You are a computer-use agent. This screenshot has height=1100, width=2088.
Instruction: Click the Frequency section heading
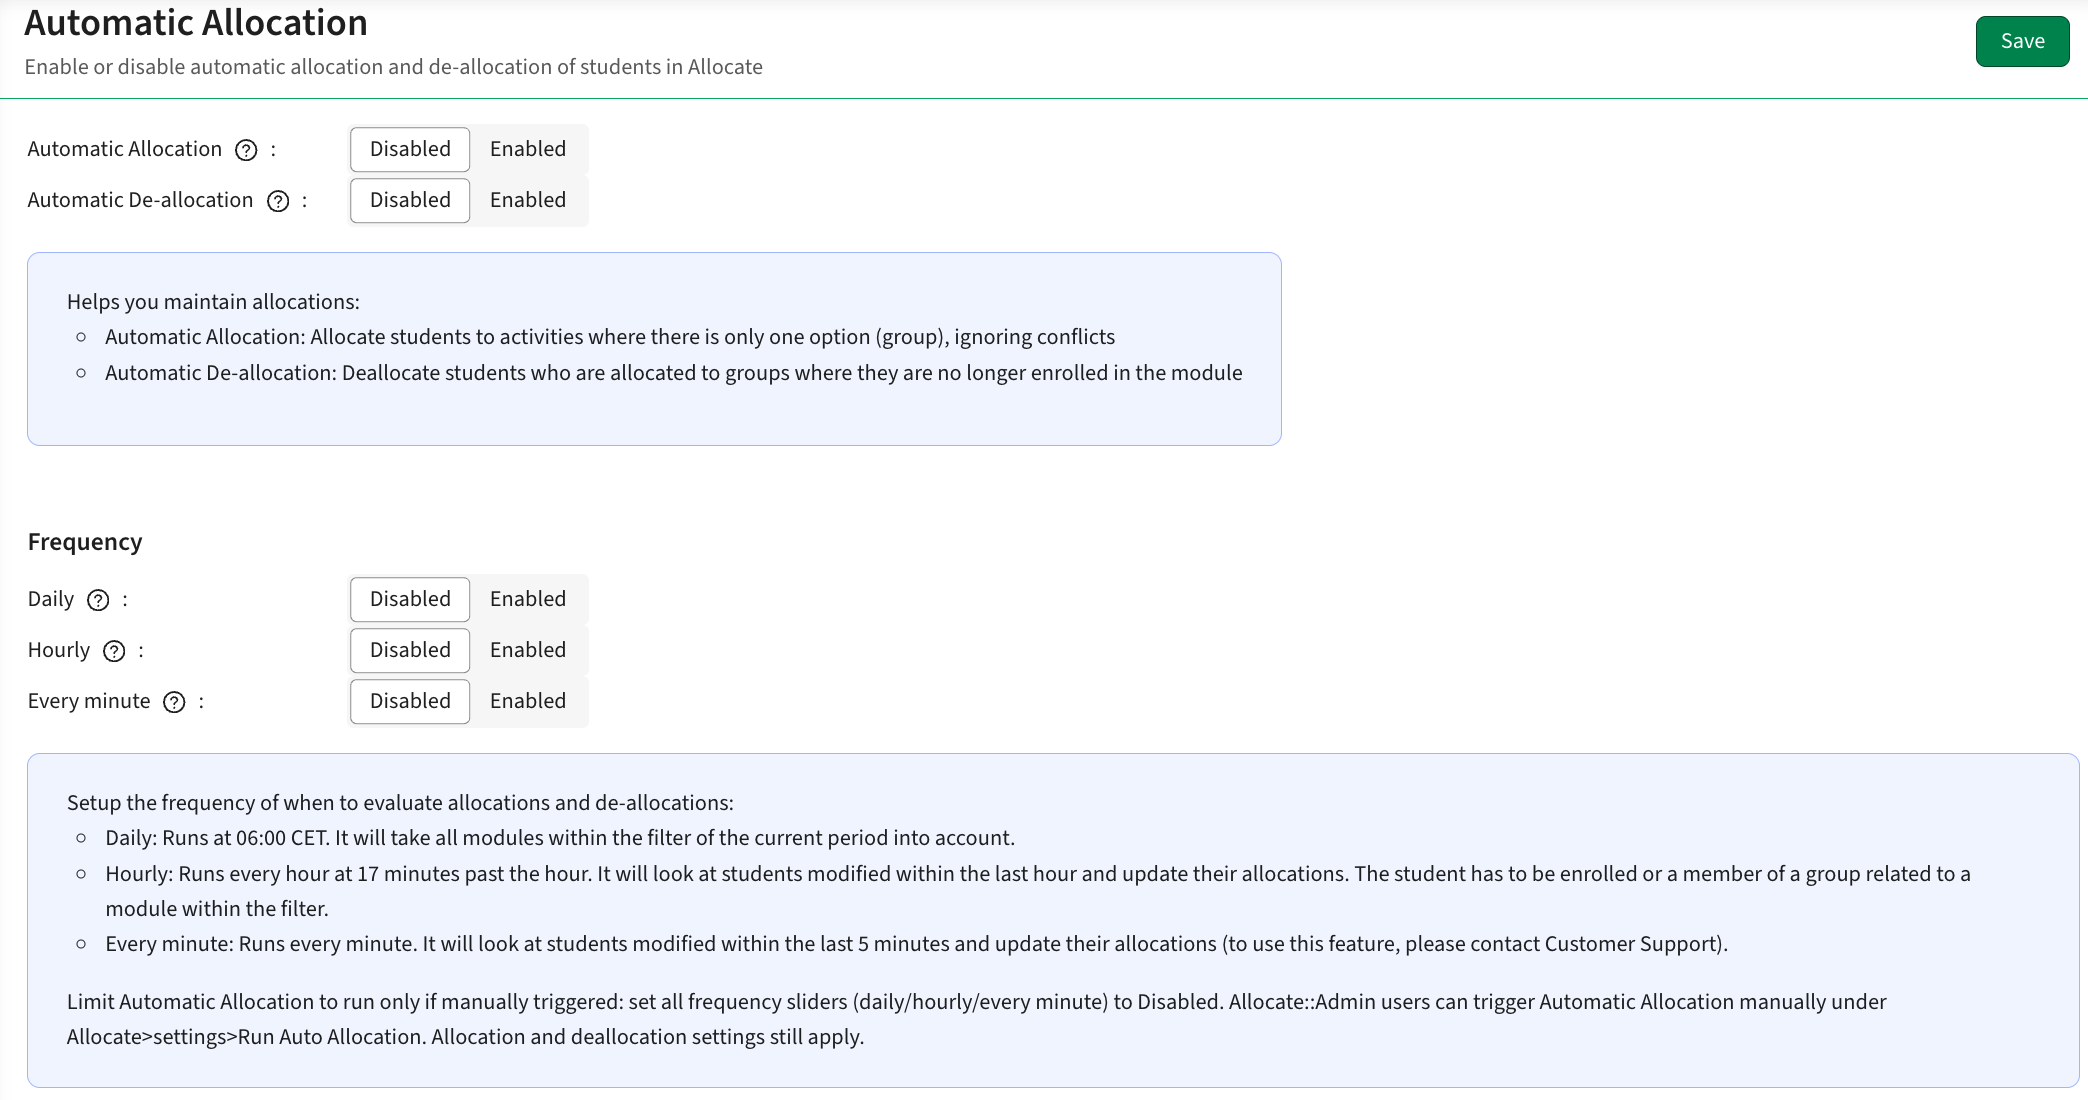(x=85, y=542)
